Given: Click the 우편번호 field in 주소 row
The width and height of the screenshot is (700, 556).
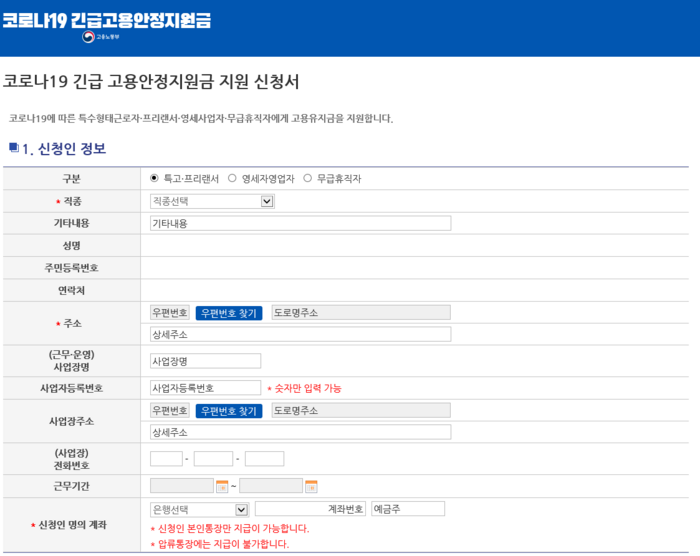Looking at the screenshot, I should coord(170,313).
